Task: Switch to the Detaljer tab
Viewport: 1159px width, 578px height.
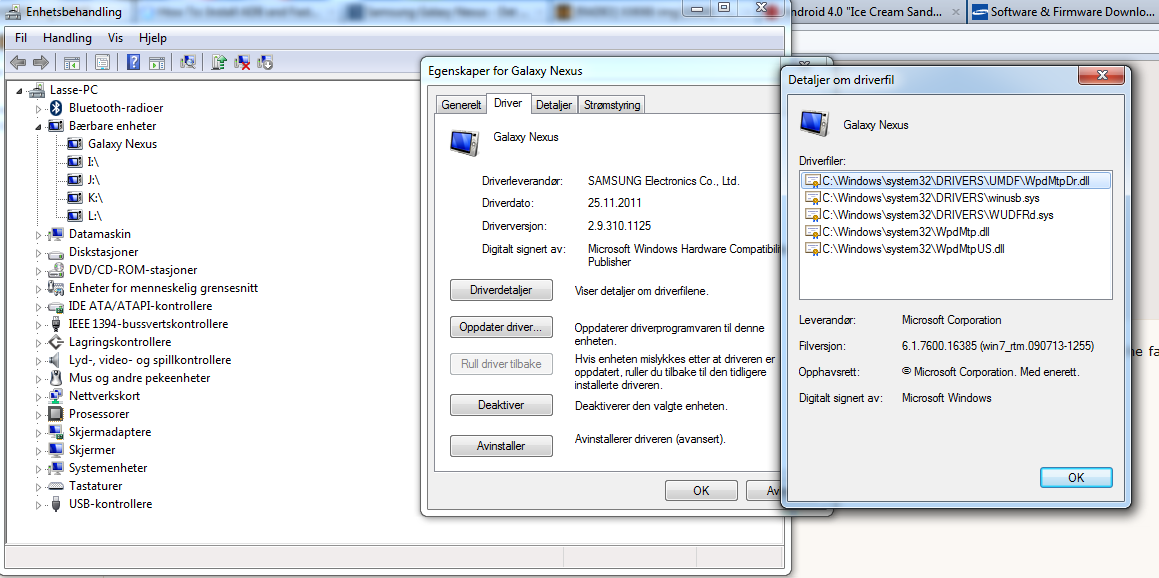Action: point(554,105)
